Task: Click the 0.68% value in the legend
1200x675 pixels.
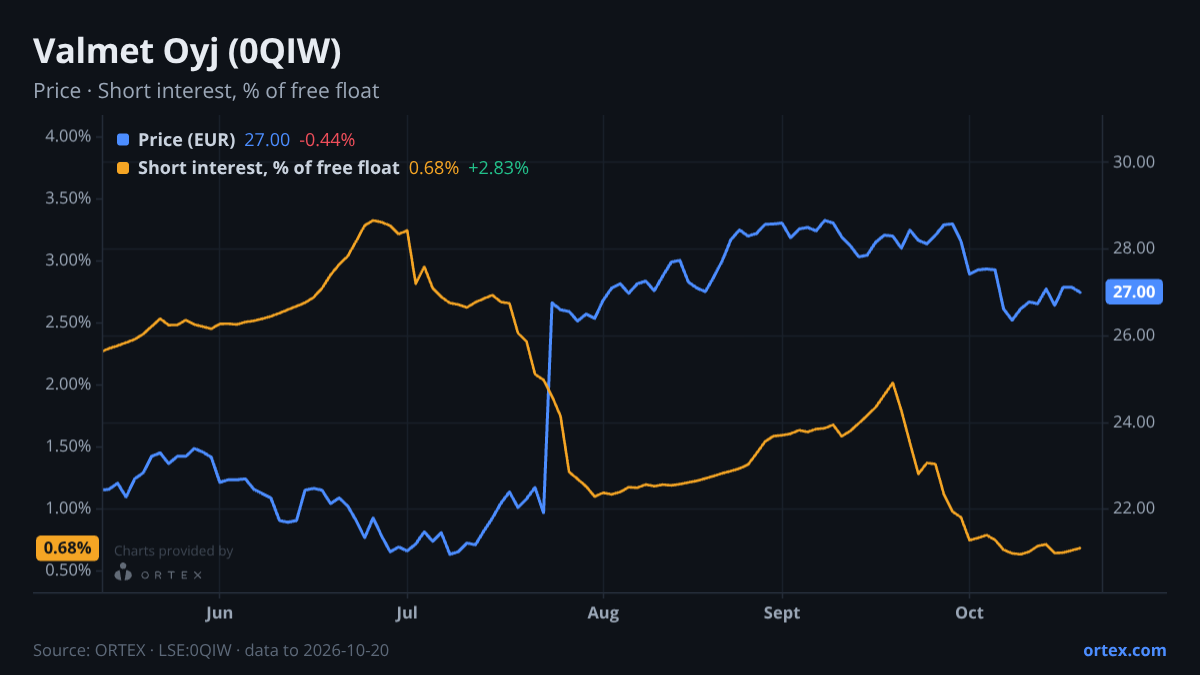Action: tap(434, 168)
